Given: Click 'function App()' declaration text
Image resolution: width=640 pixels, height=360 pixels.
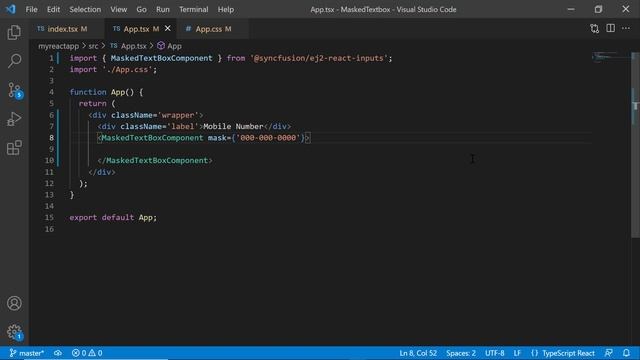Looking at the screenshot, I should (102, 92).
